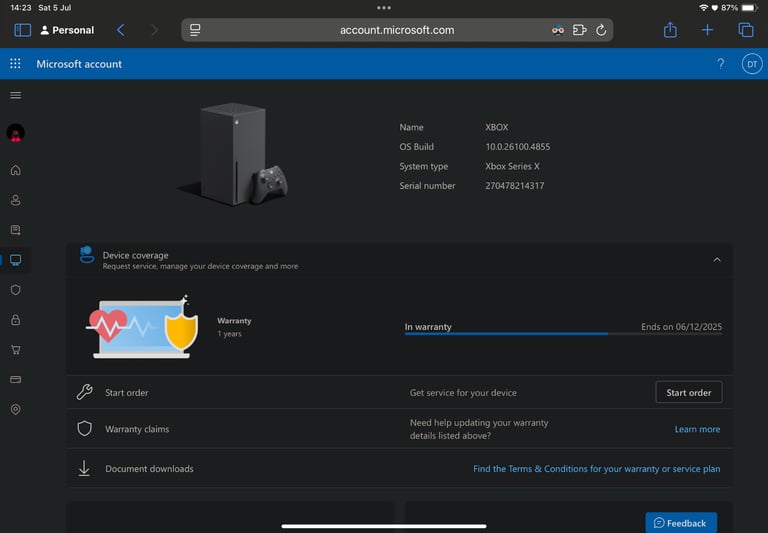Click the wrench Start order icon

[85, 392]
